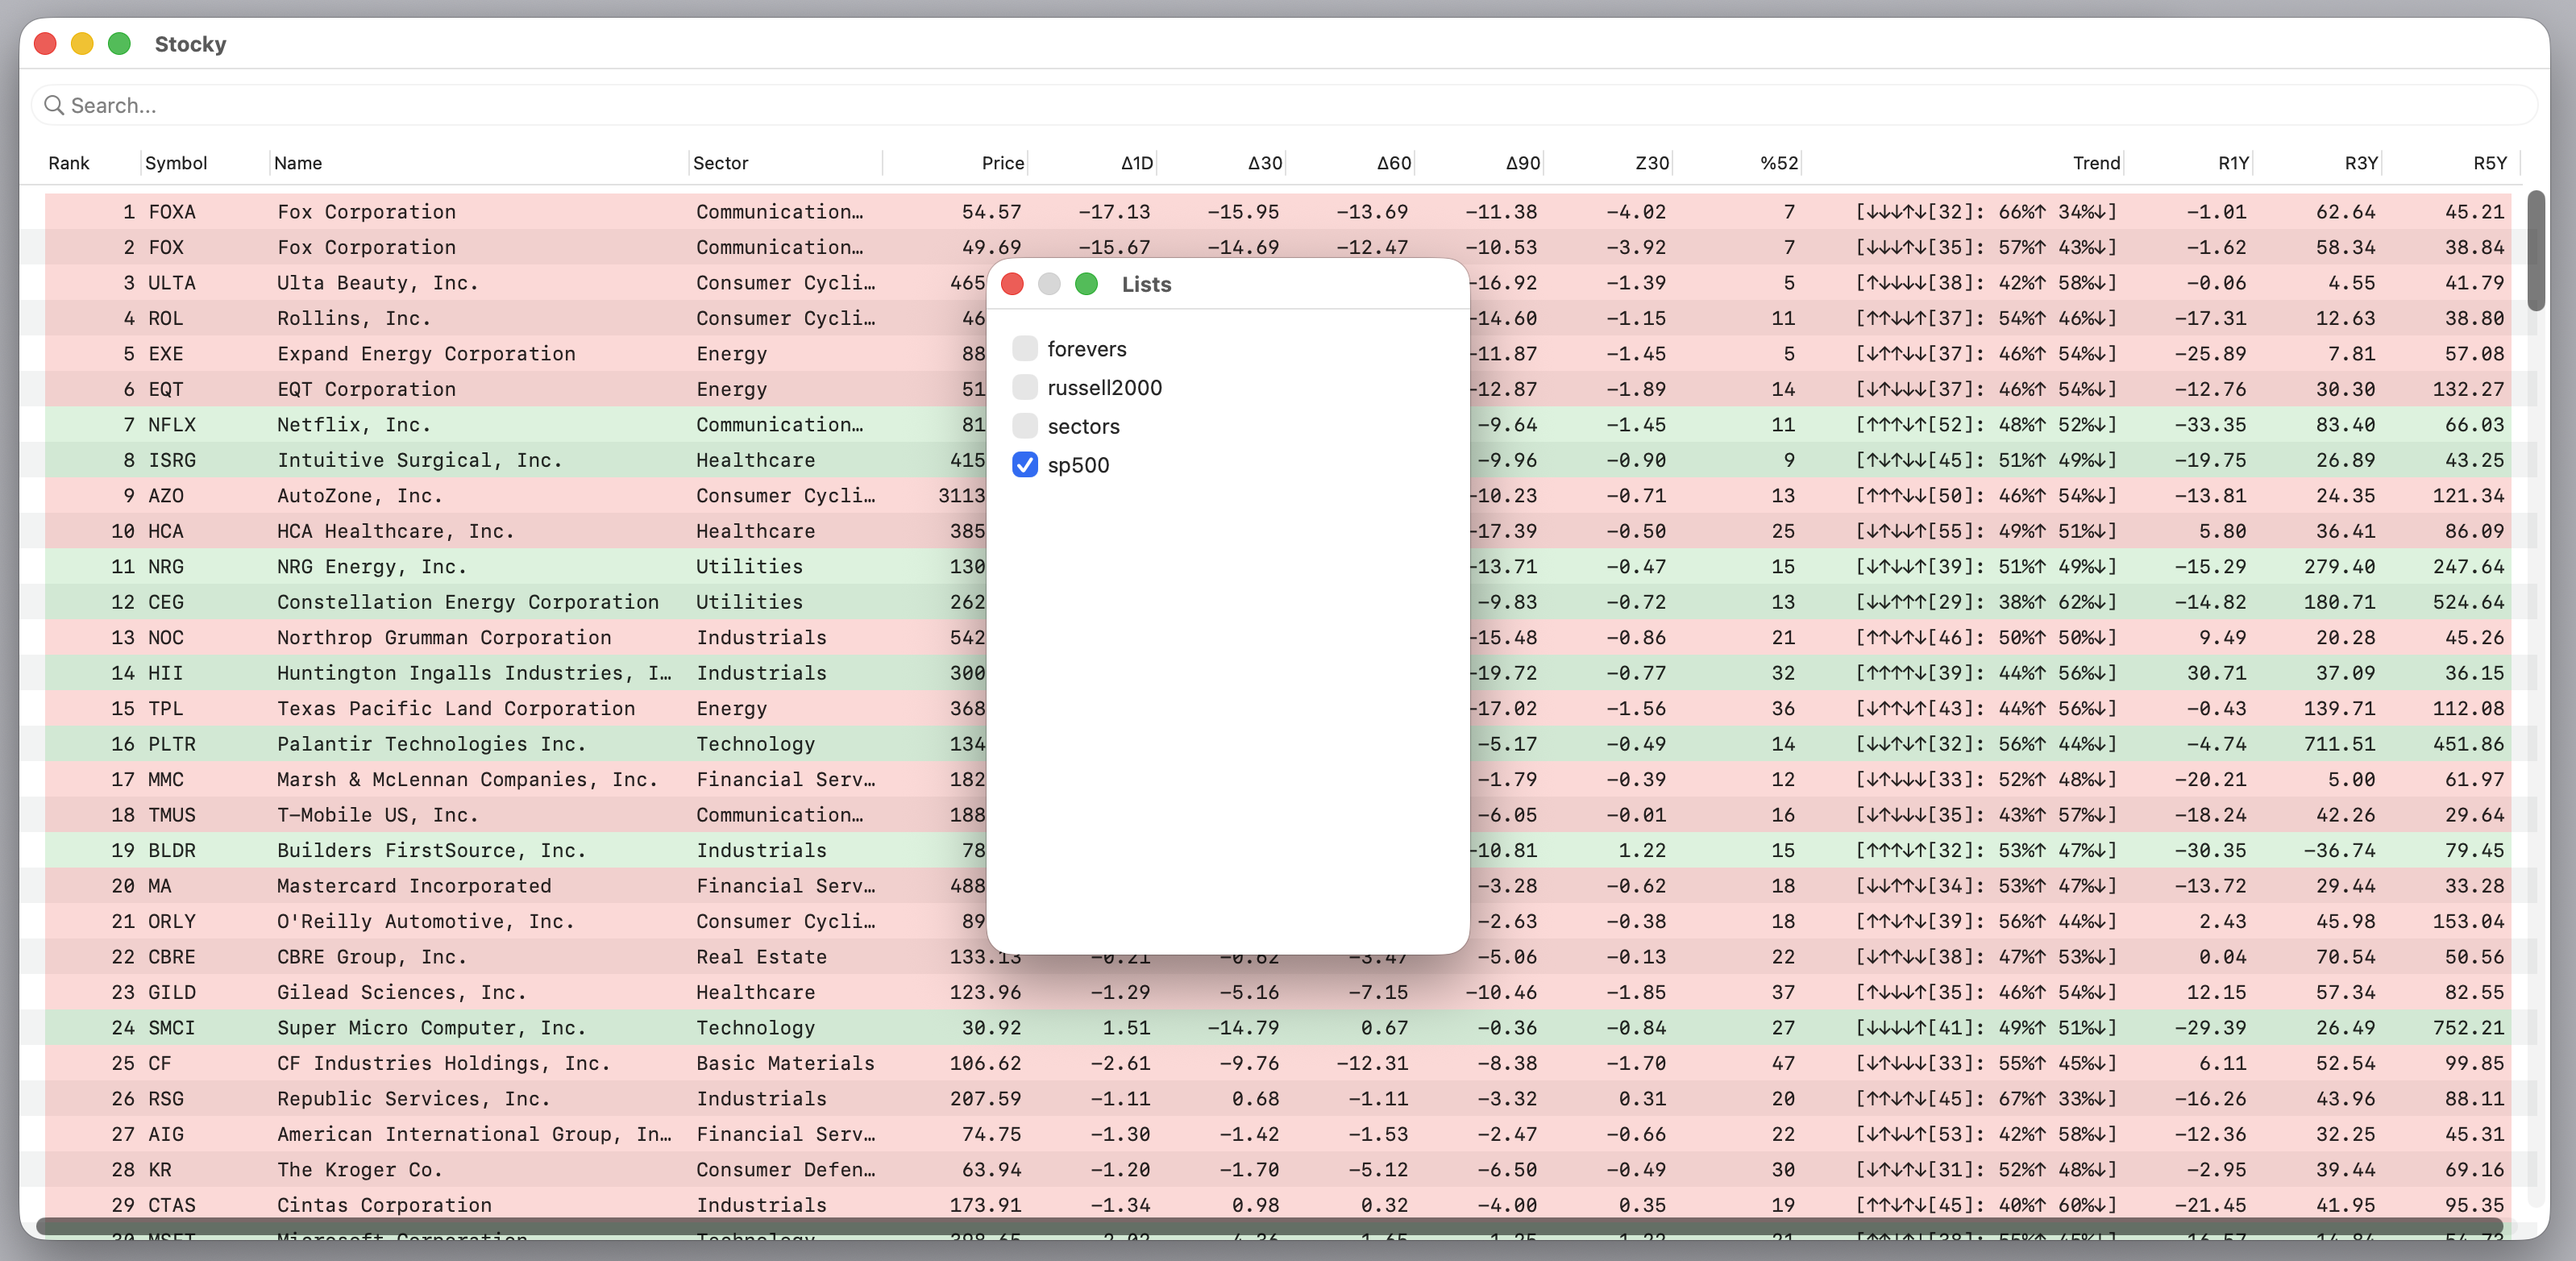2576x1261 pixels.
Task: Click the AIG symbol cell
Action: (x=166, y=1135)
